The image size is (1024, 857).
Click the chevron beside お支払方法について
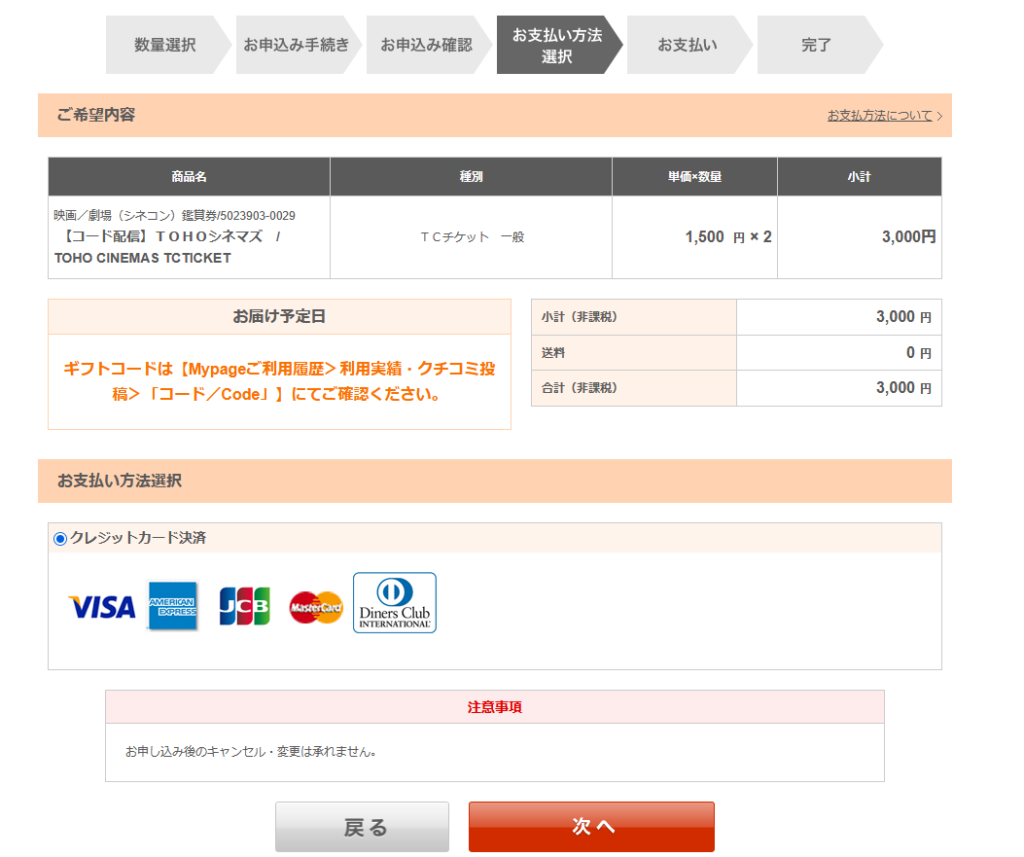click(x=940, y=117)
